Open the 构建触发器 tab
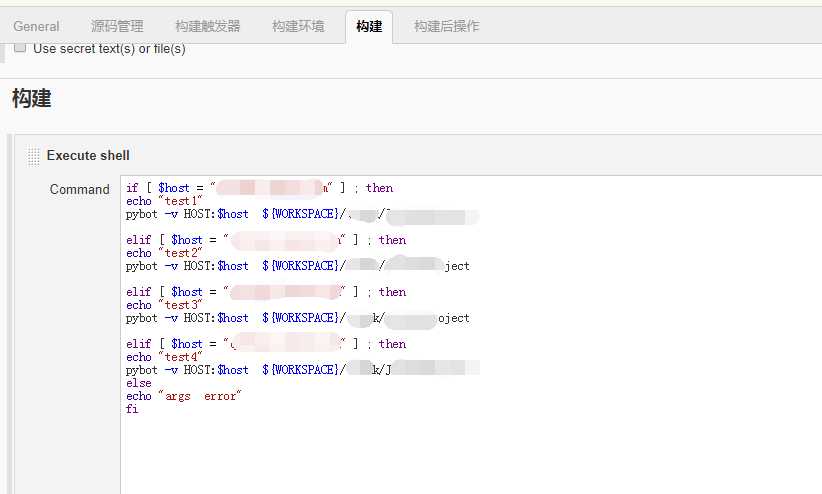Viewport: 822px width, 494px height. coord(208,26)
